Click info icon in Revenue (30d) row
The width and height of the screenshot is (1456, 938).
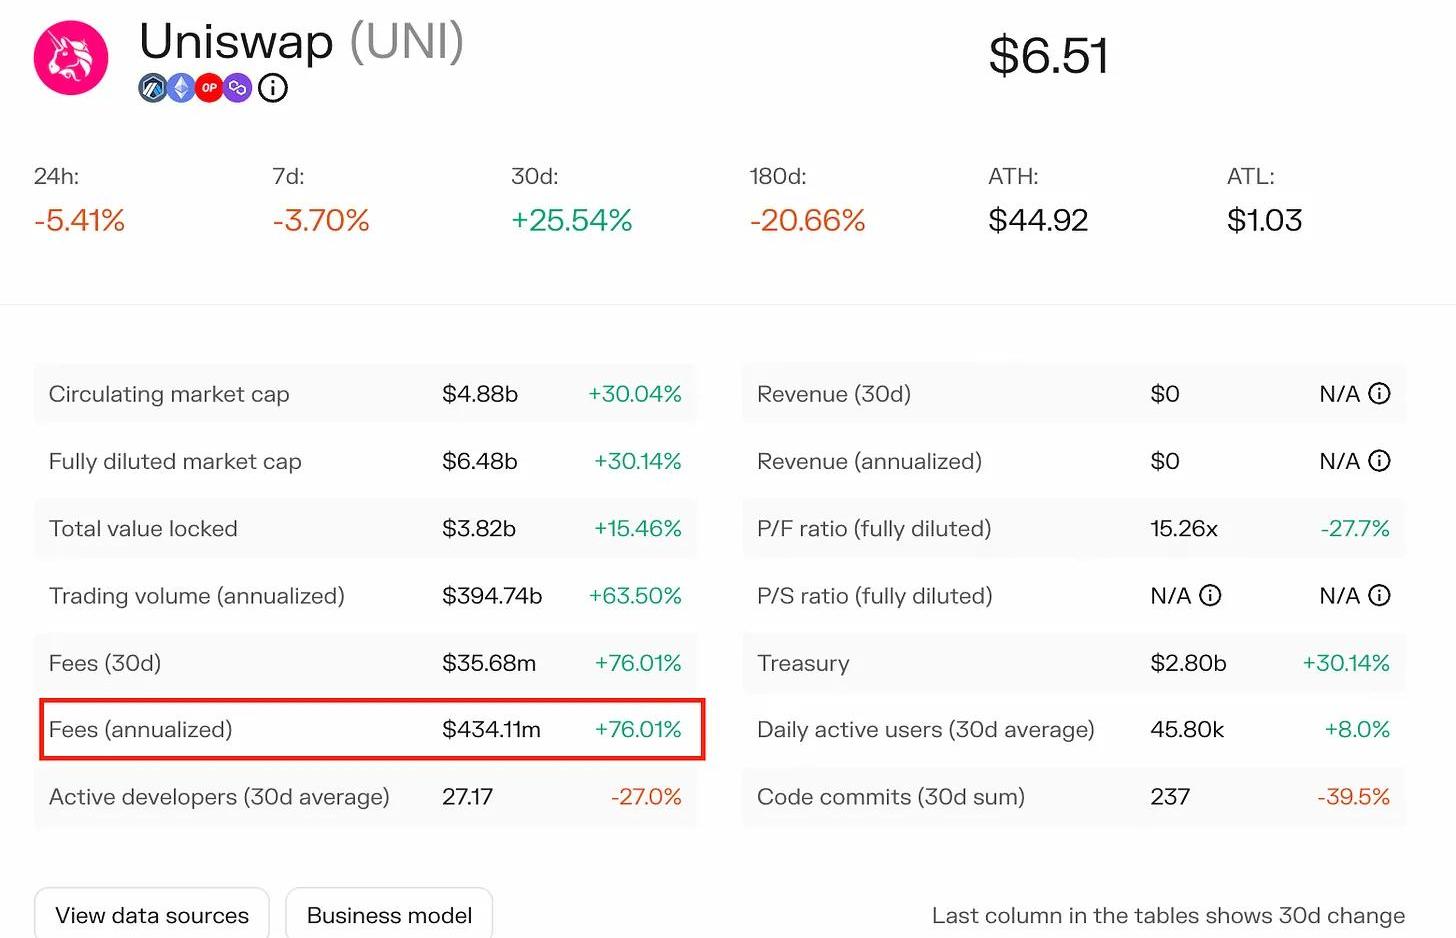point(1379,394)
